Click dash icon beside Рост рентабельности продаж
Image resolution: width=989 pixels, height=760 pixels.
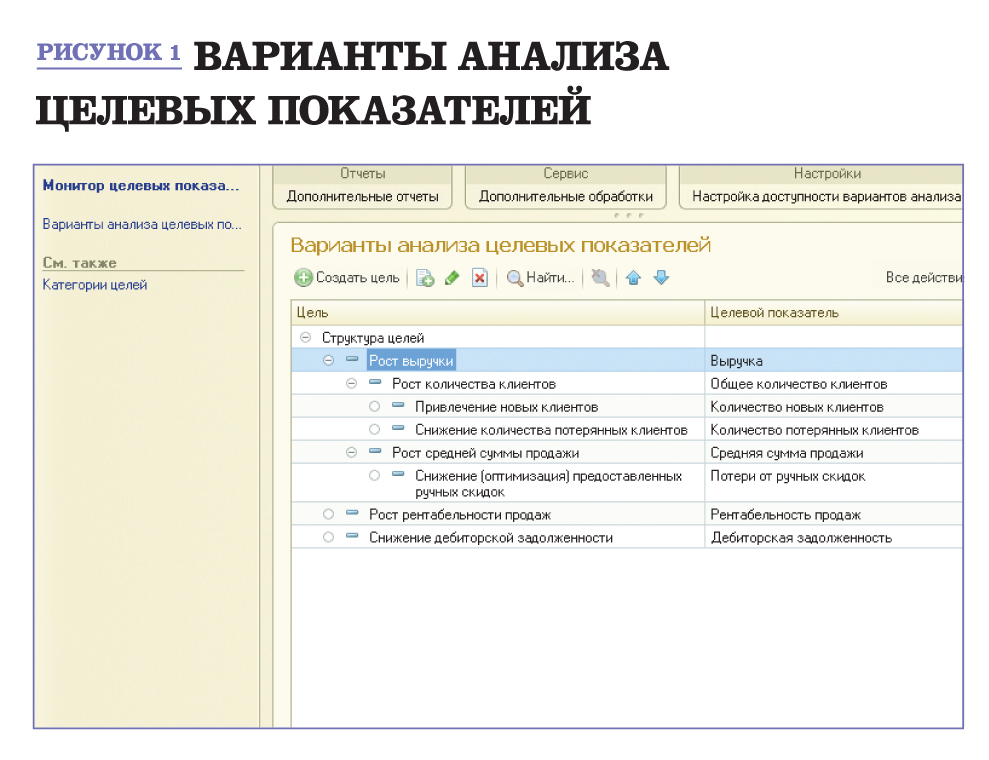point(352,513)
